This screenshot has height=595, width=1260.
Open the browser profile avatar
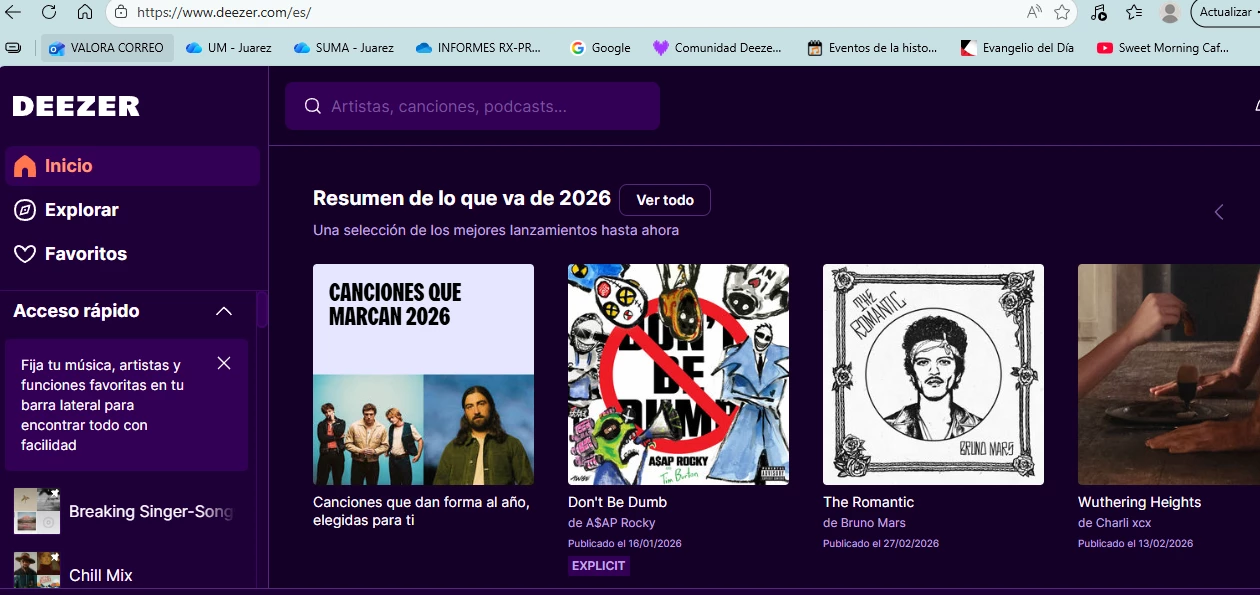pos(1169,12)
